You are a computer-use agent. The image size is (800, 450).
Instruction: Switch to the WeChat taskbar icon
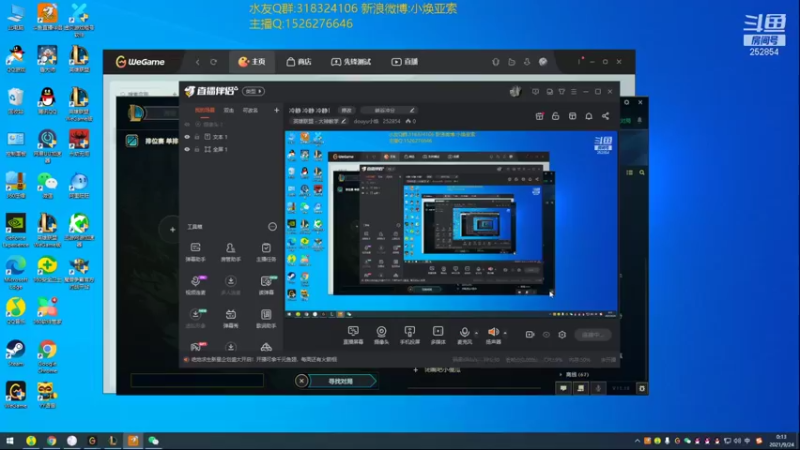(x=154, y=441)
